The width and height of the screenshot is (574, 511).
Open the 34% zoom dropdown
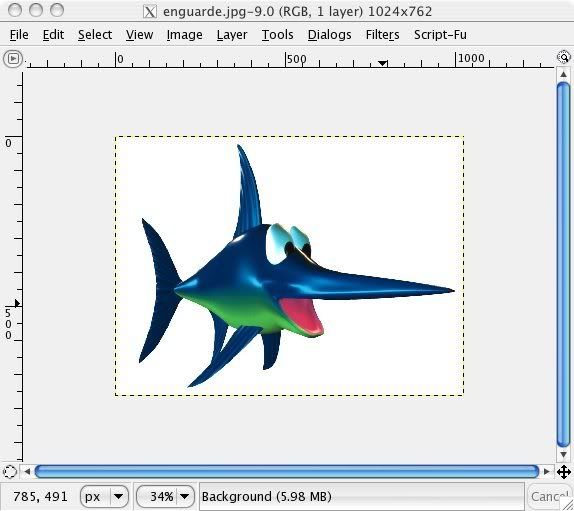click(165, 497)
